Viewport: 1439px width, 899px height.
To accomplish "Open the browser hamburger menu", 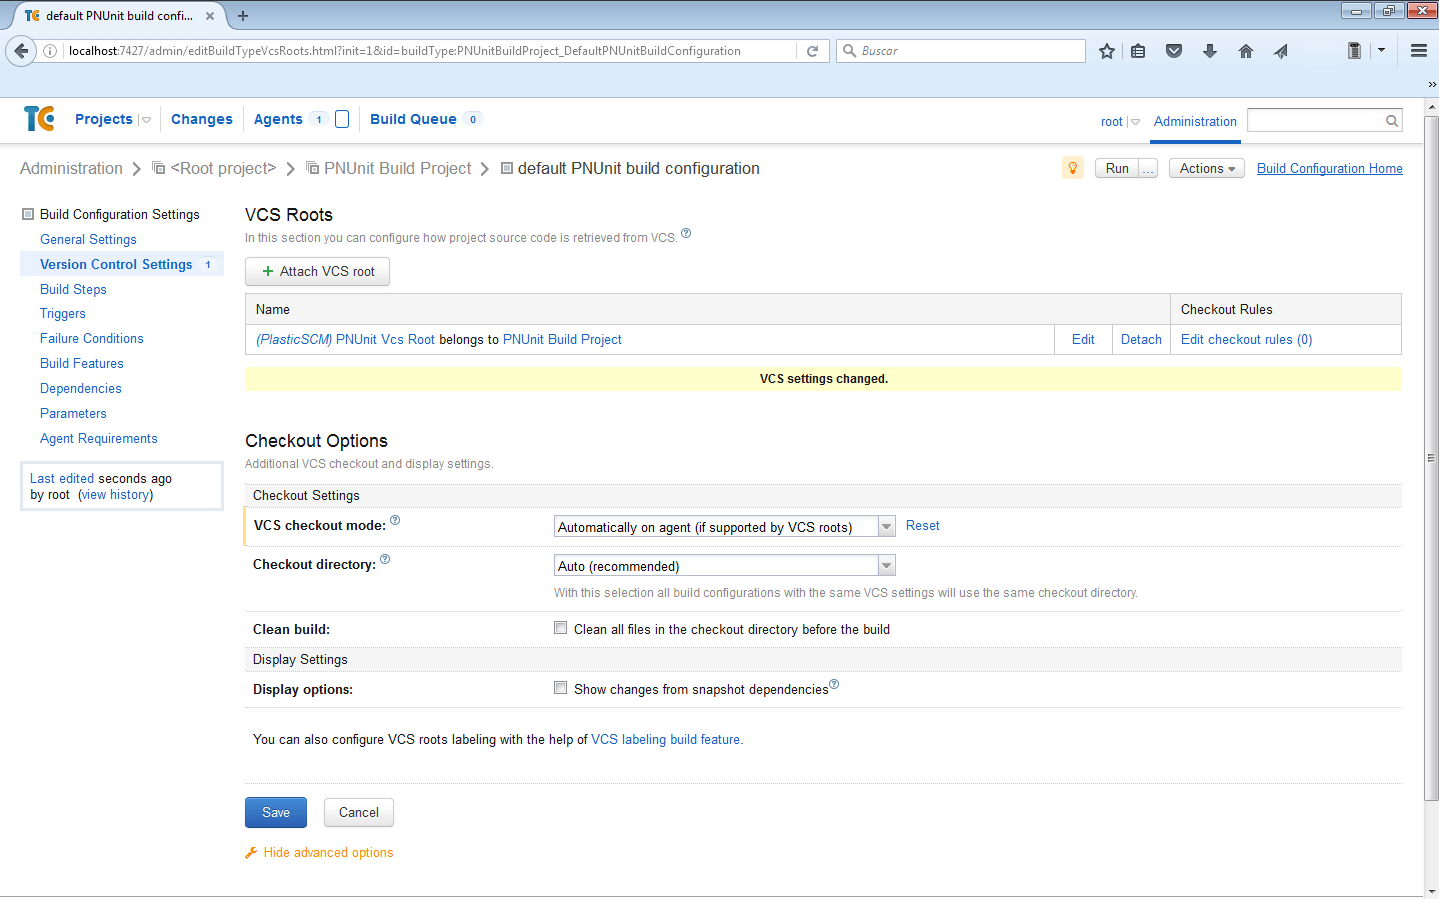I will pyautogui.click(x=1418, y=51).
